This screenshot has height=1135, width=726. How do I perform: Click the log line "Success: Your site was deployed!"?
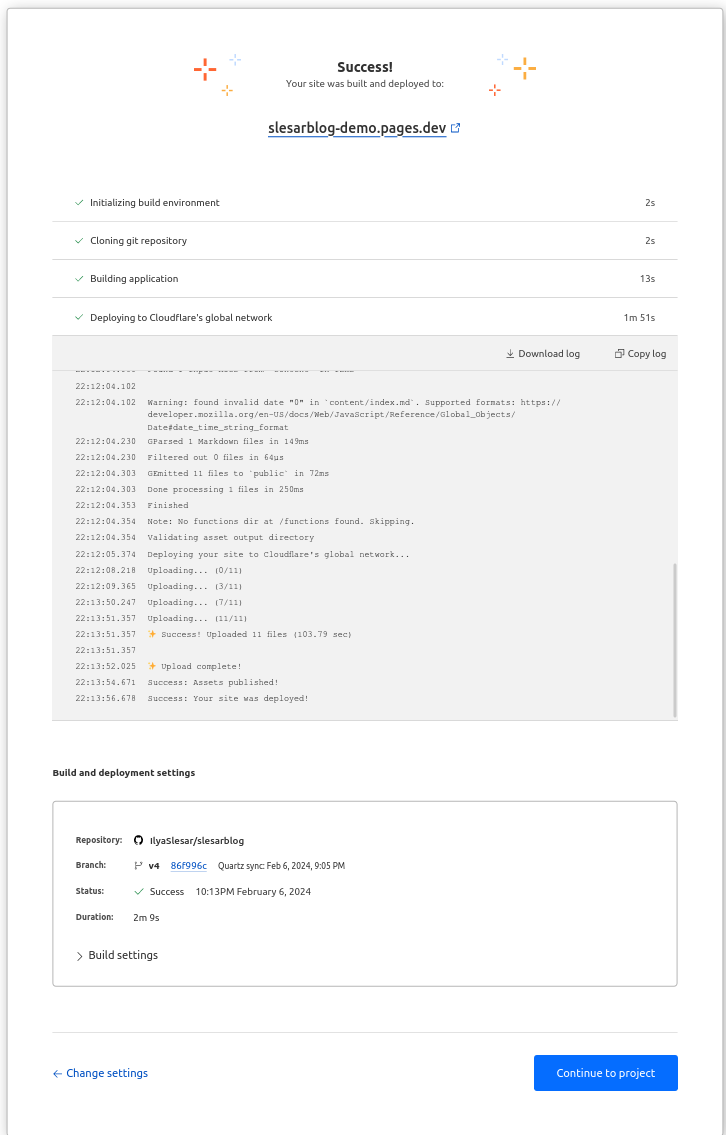(228, 699)
